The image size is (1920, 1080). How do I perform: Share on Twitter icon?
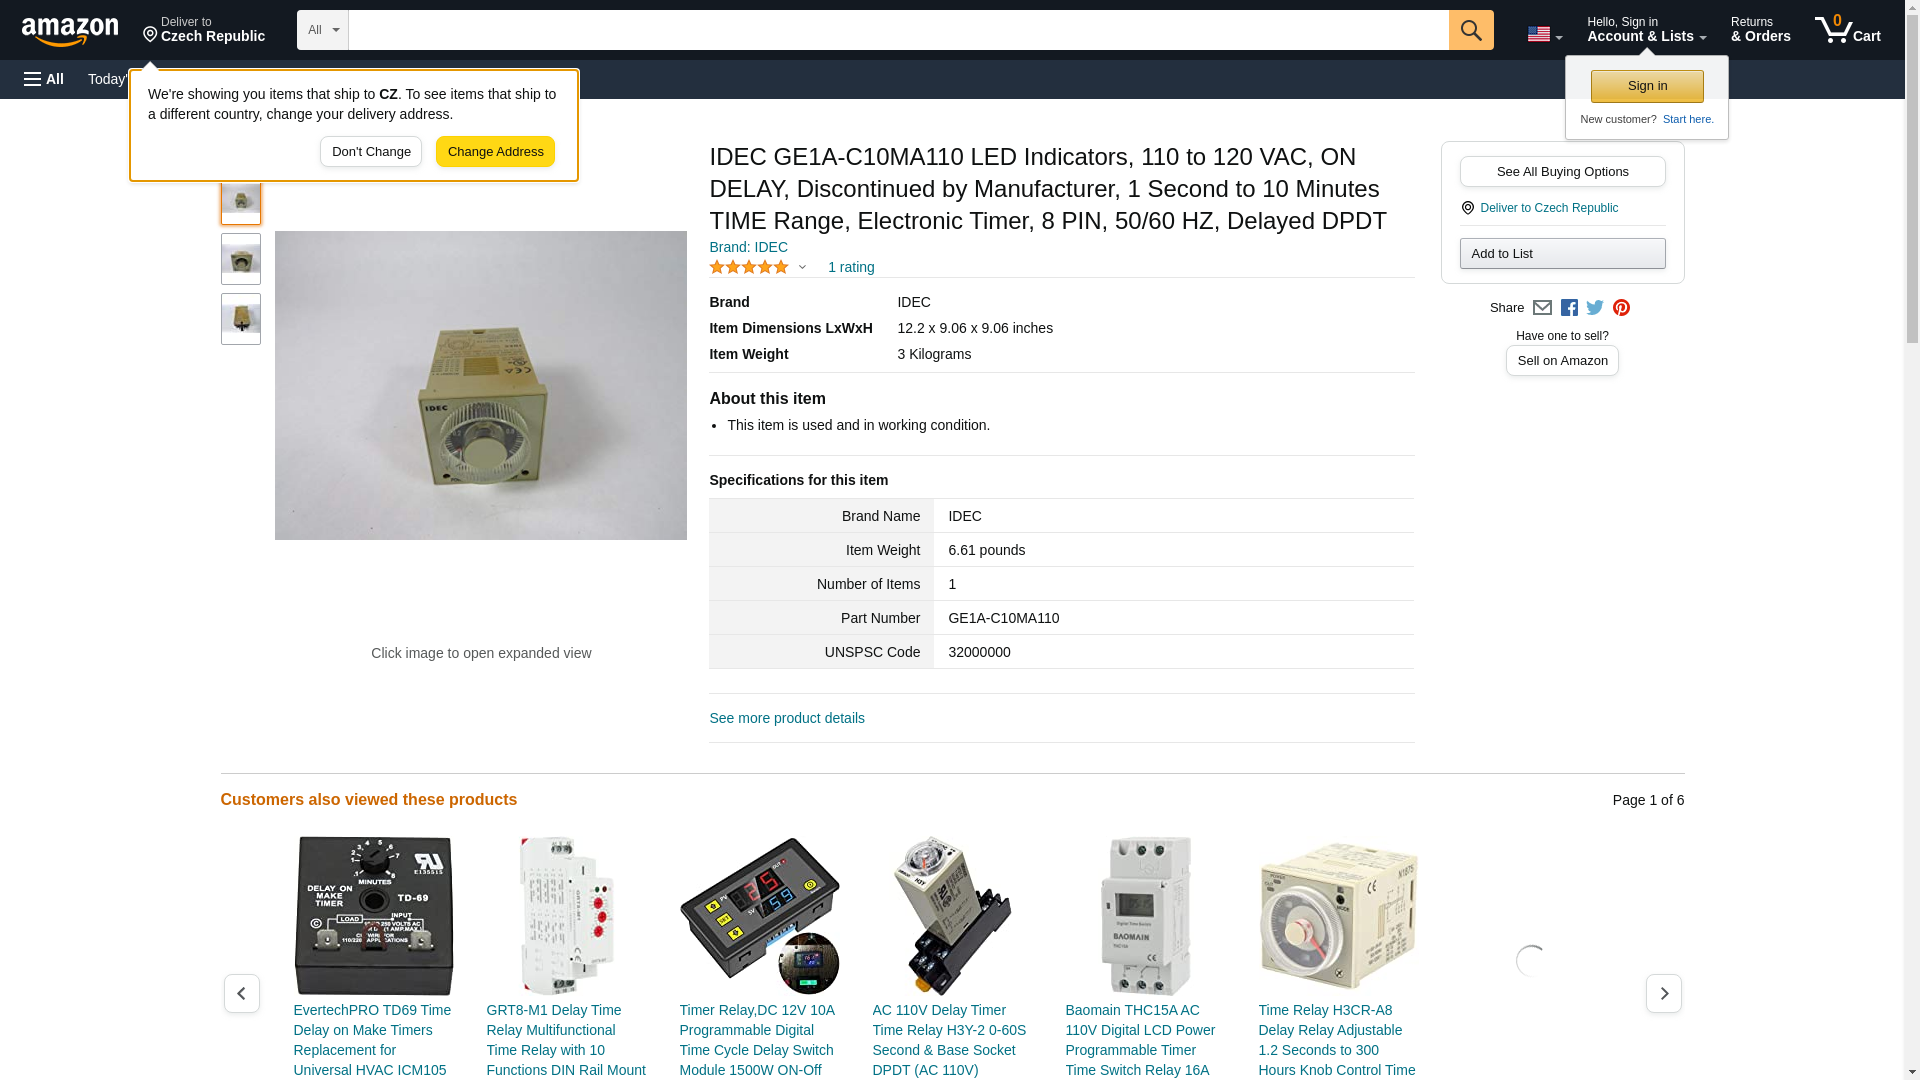pos(1595,308)
